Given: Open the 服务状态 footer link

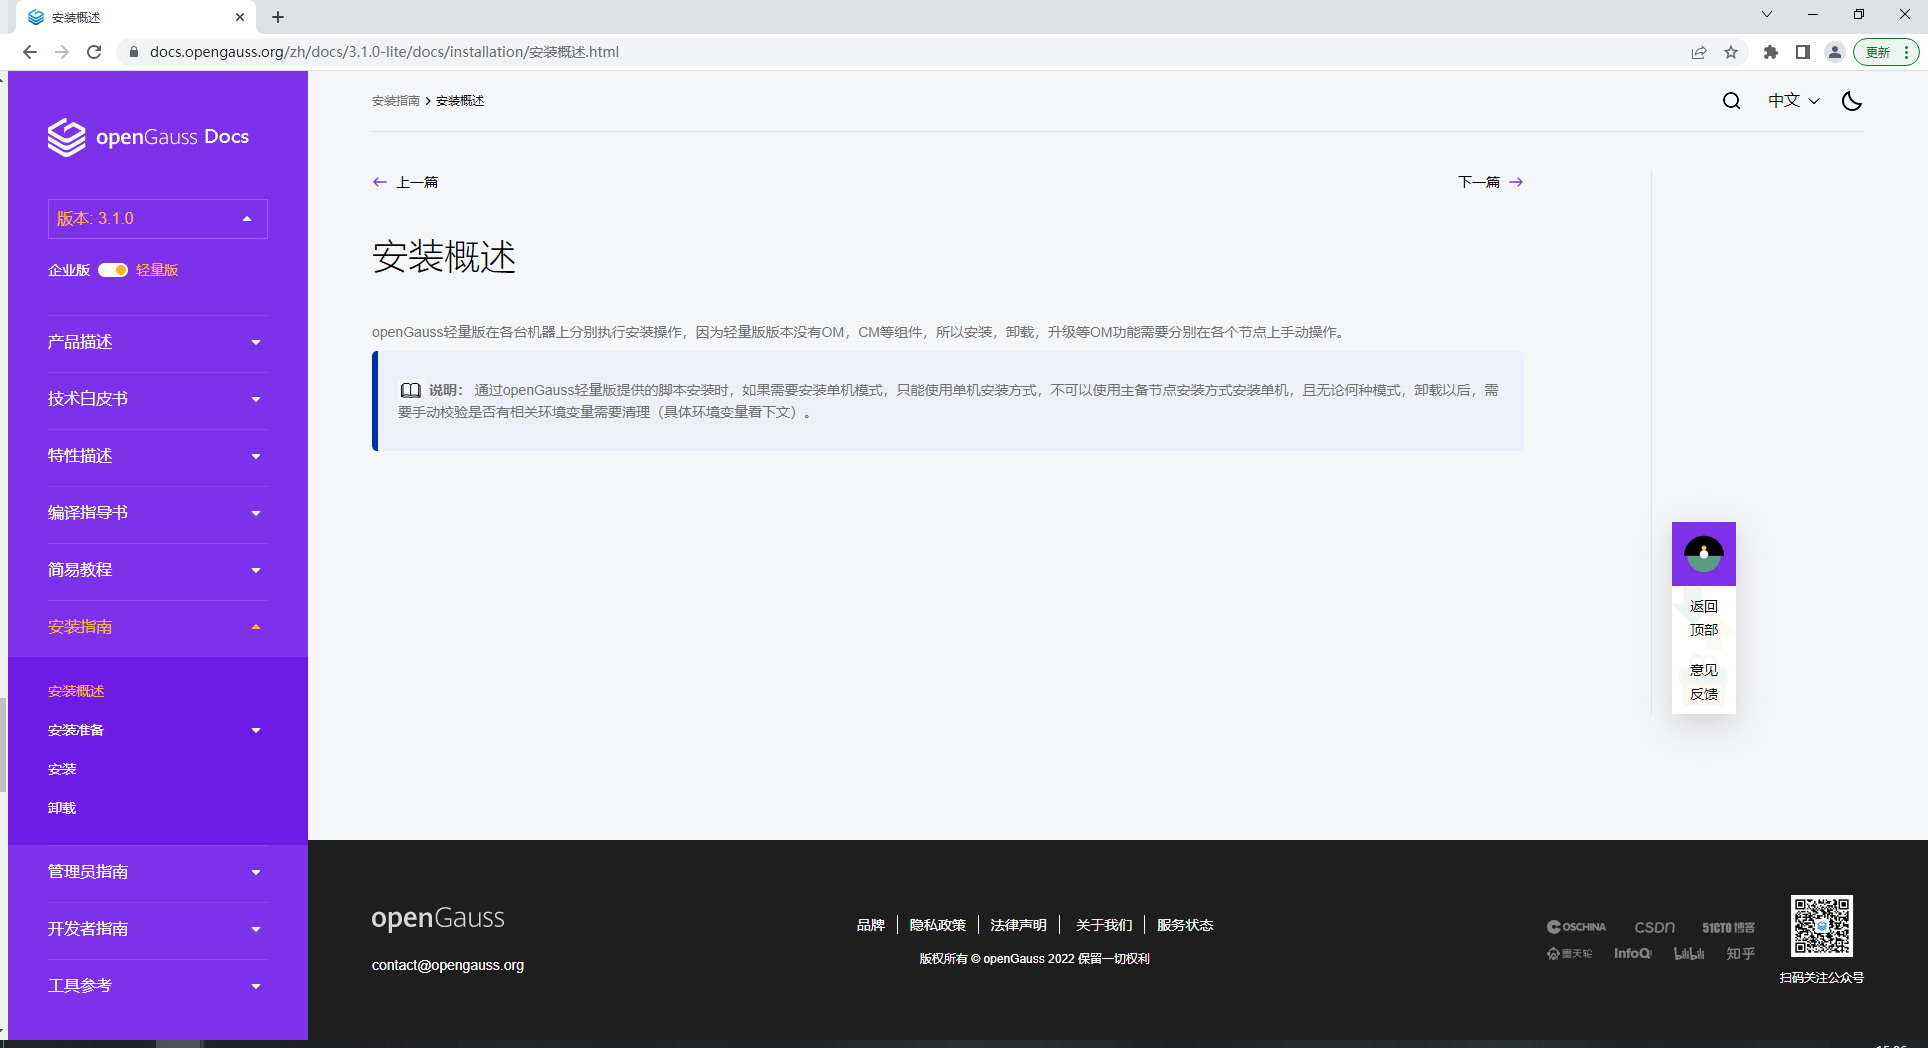Looking at the screenshot, I should (x=1185, y=925).
